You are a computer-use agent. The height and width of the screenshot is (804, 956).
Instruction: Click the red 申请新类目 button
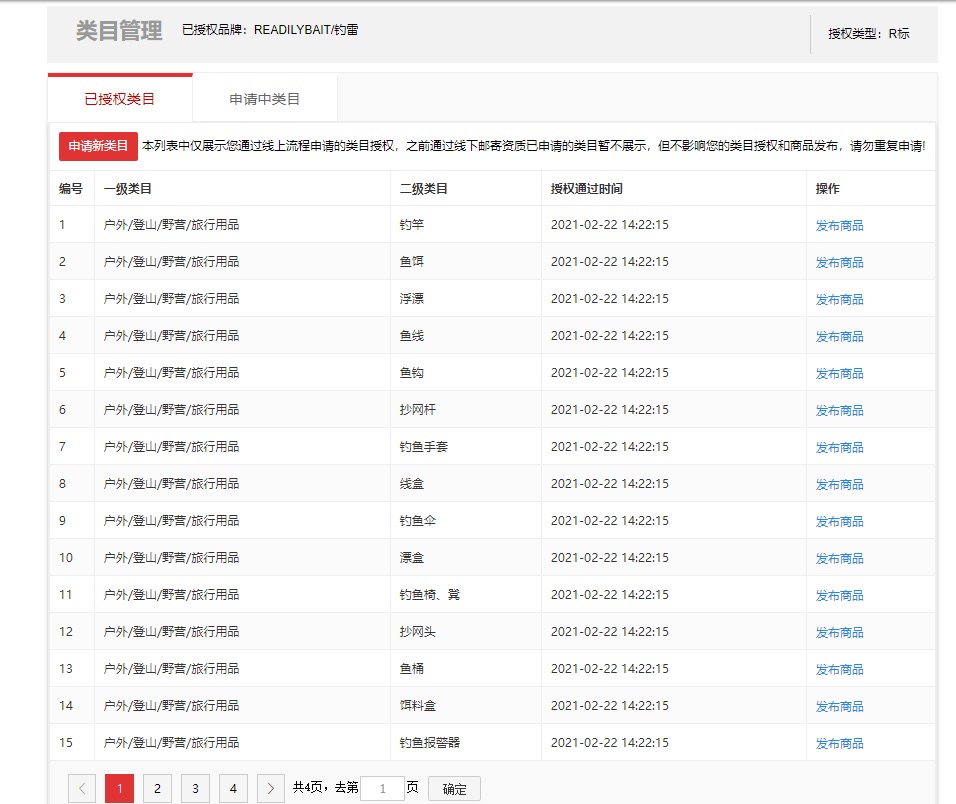point(98,146)
